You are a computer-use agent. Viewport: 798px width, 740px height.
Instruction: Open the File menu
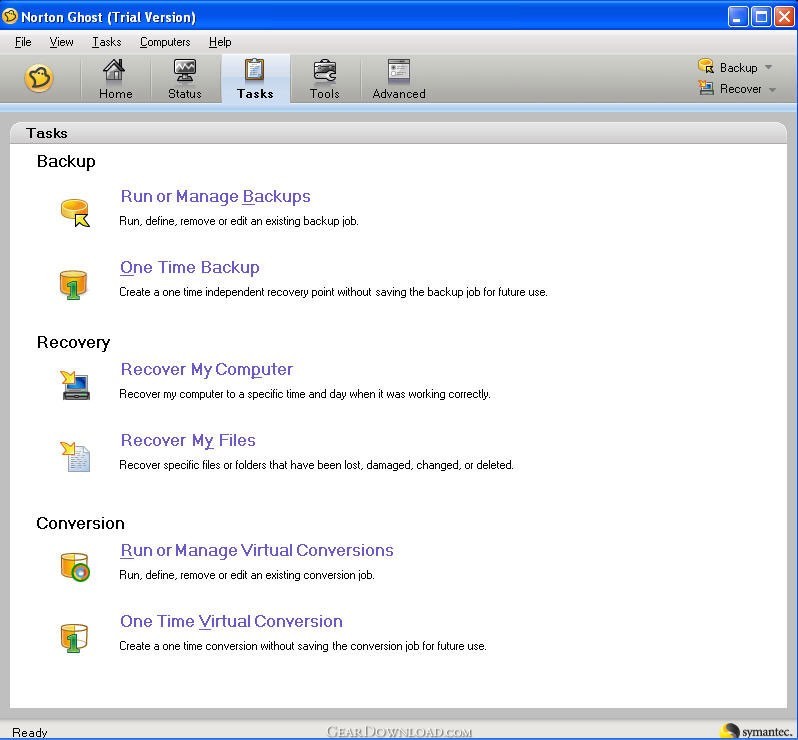pyautogui.click(x=23, y=42)
